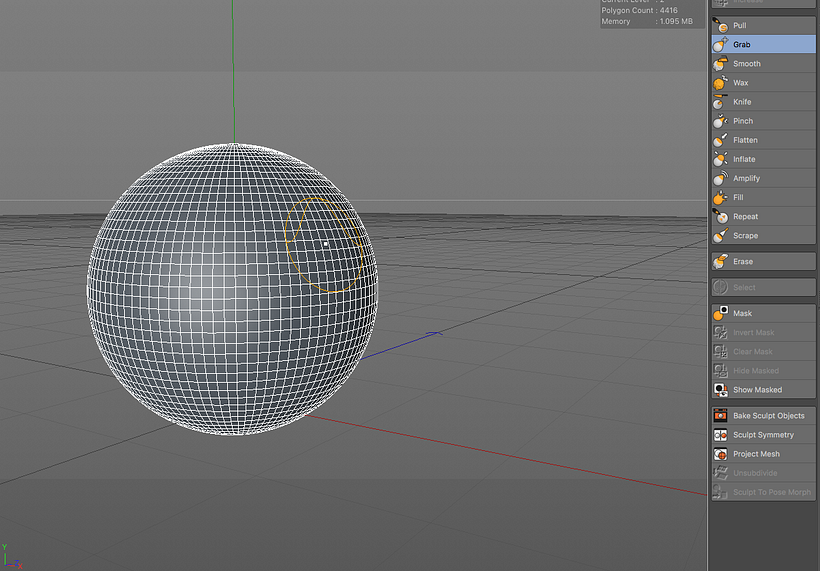Pick the Fill brush
Screen dimensions: 820x571
coord(763,197)
